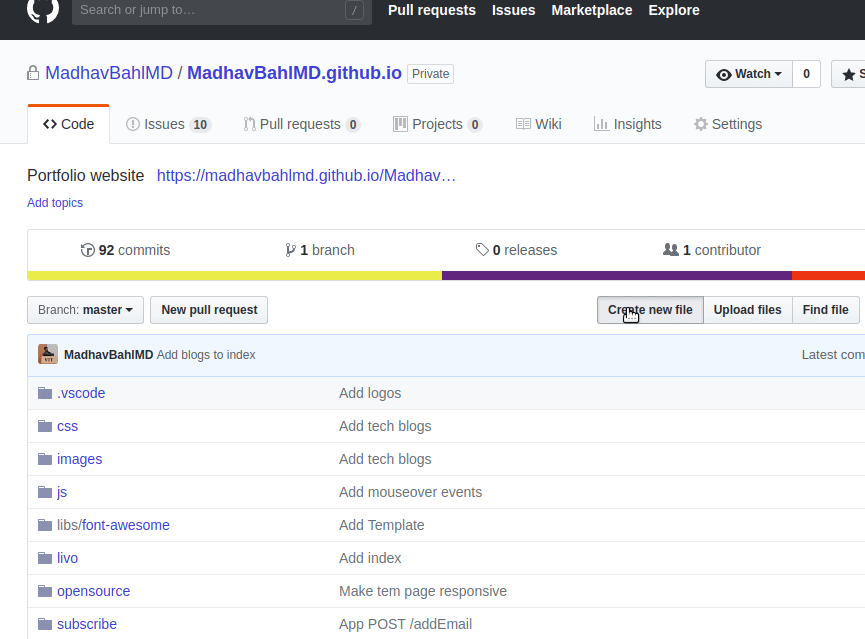This screenshot has width=865, height=639.
Task: Open the Add topics link
Action: 55,203
